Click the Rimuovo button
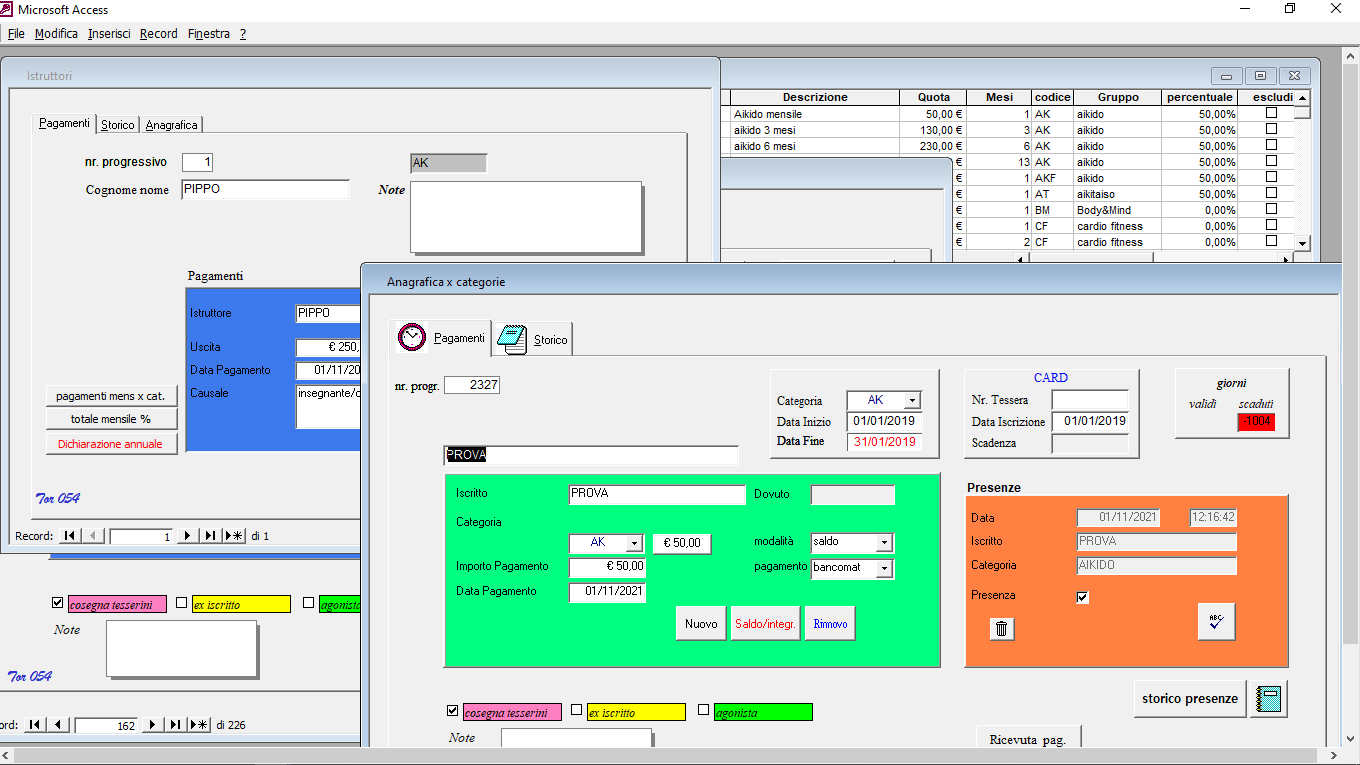The width and height of the screenshot is (1360, 765). pyautogui.click(x=830, y=623)
